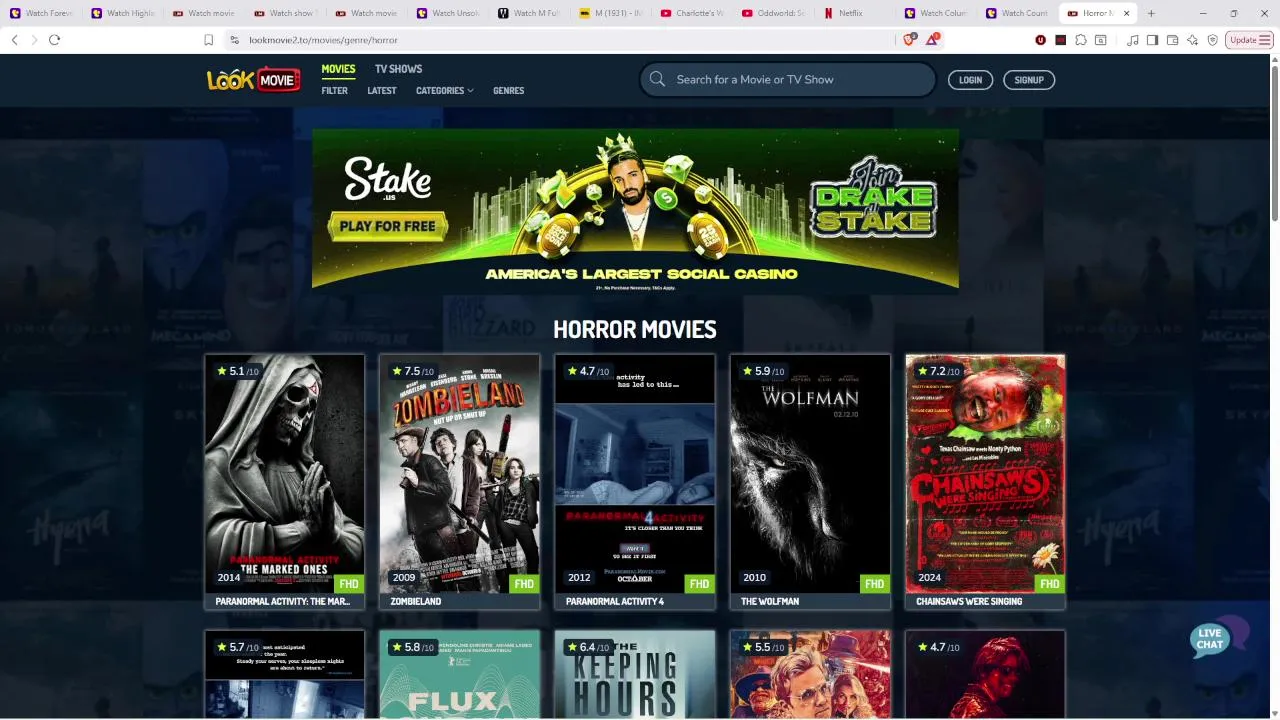1280x720 pixels.
Task: Open the Paranormal Activity: The Marked Ones poster
Action: [x=284, y=473]
